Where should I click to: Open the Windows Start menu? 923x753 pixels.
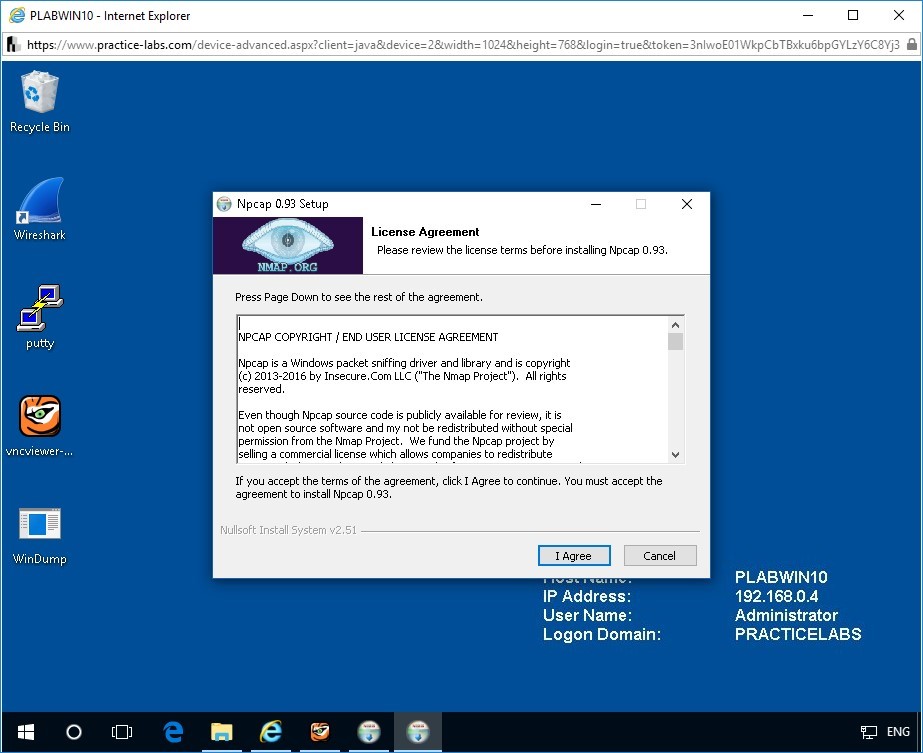(x=26, y=732)
